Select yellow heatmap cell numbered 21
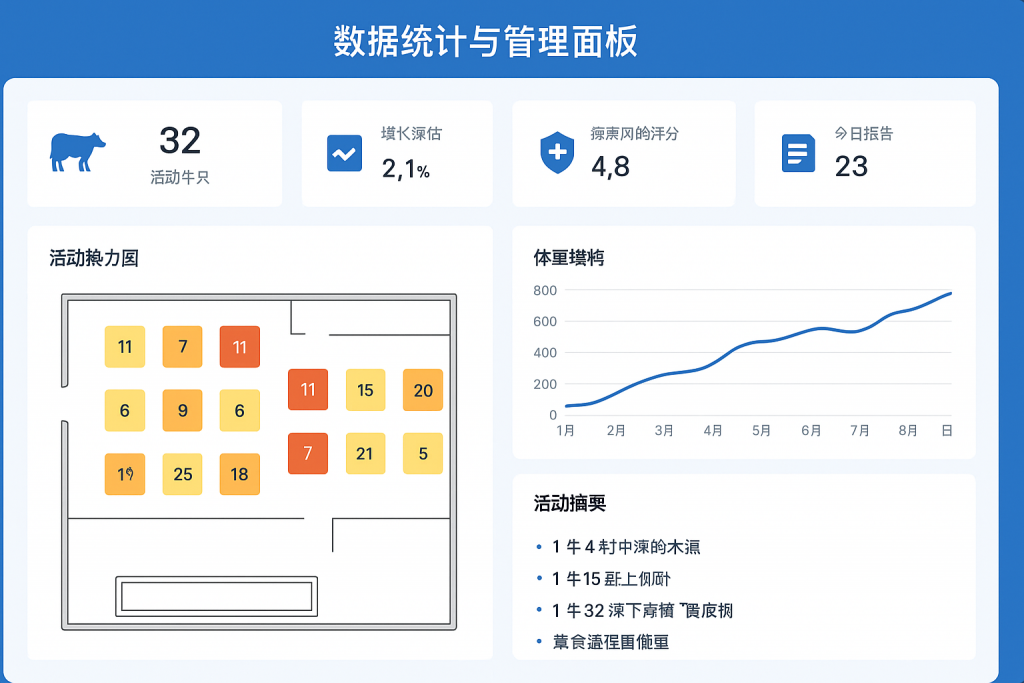This screenshot has height=683, width=1024. coord(365,454)
